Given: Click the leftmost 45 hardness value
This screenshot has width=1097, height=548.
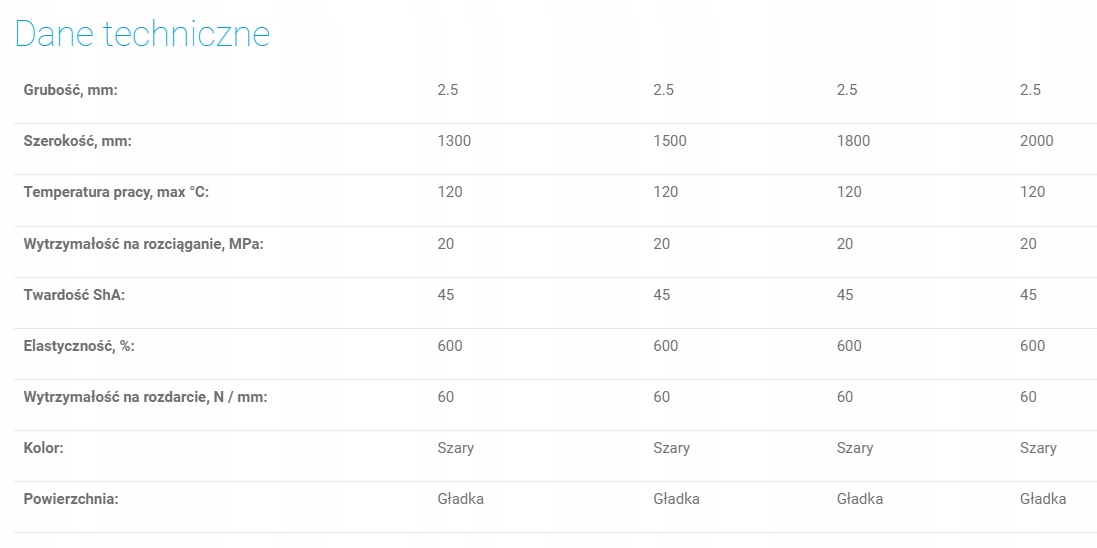Looking at the screenshot, I should 446,295.
